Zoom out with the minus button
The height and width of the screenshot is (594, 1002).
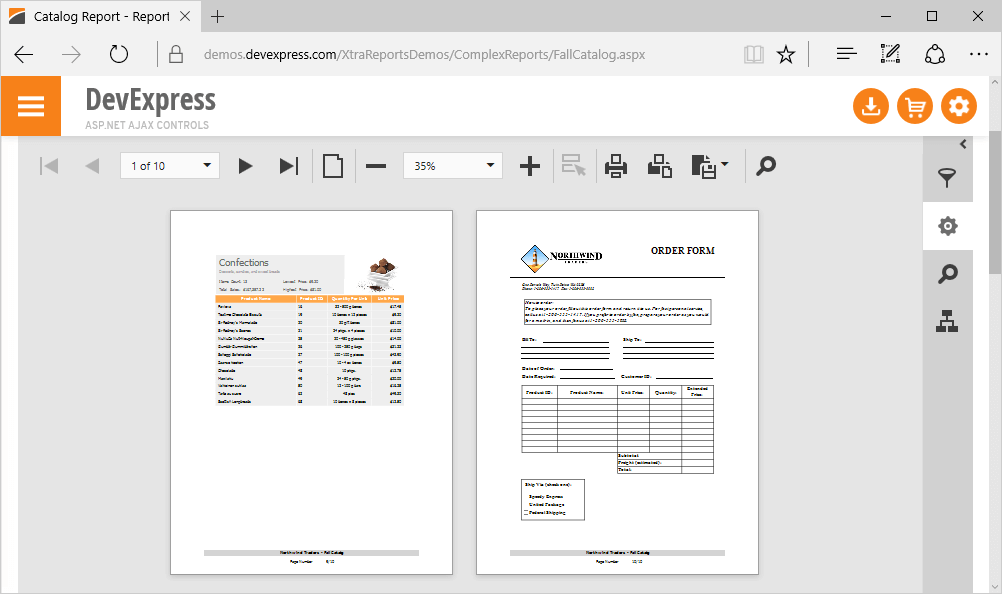coord(376,166)
